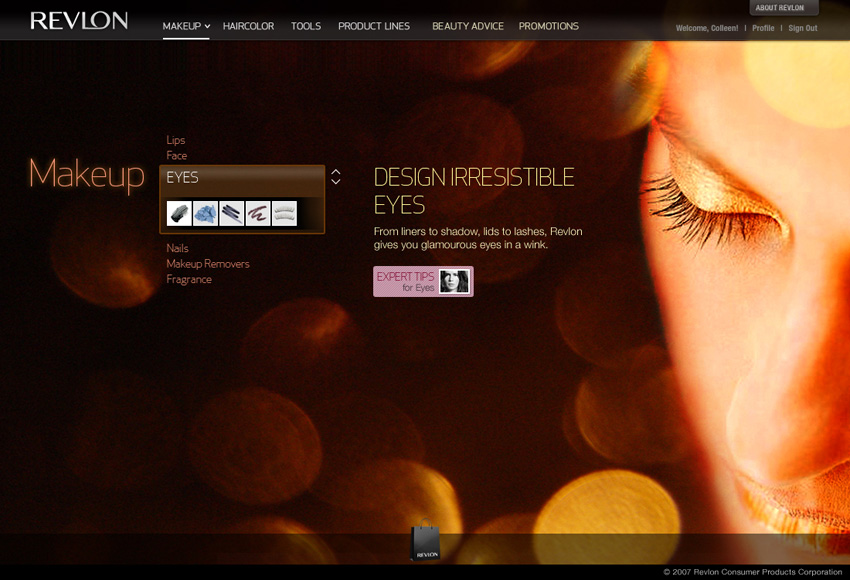Choose the dark eyeliner pencils thumbnail
Screen dimensions: 850x580
point(231,214)
